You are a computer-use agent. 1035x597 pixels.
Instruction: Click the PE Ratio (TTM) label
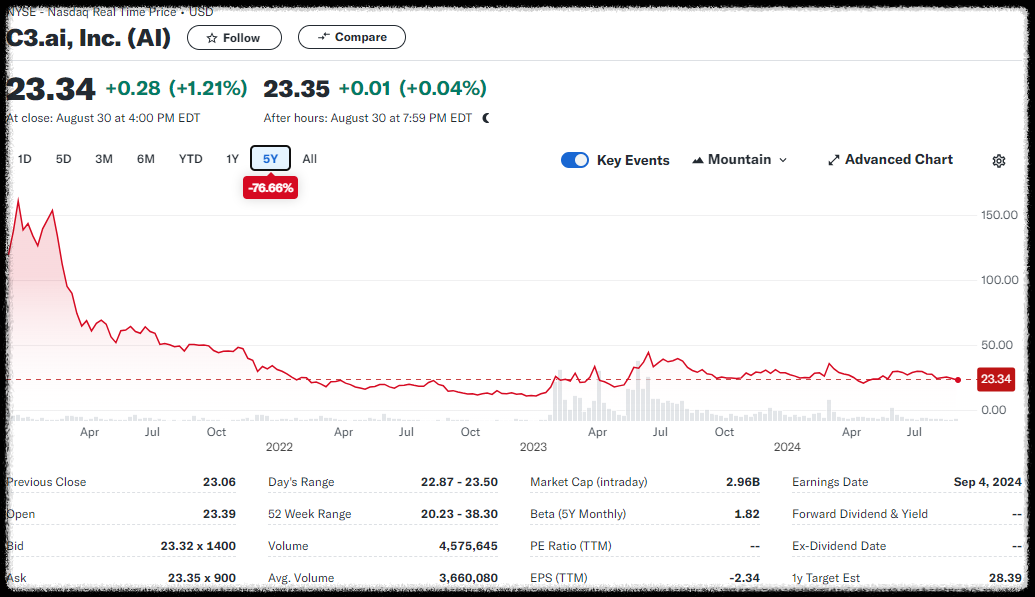point(571,546)
